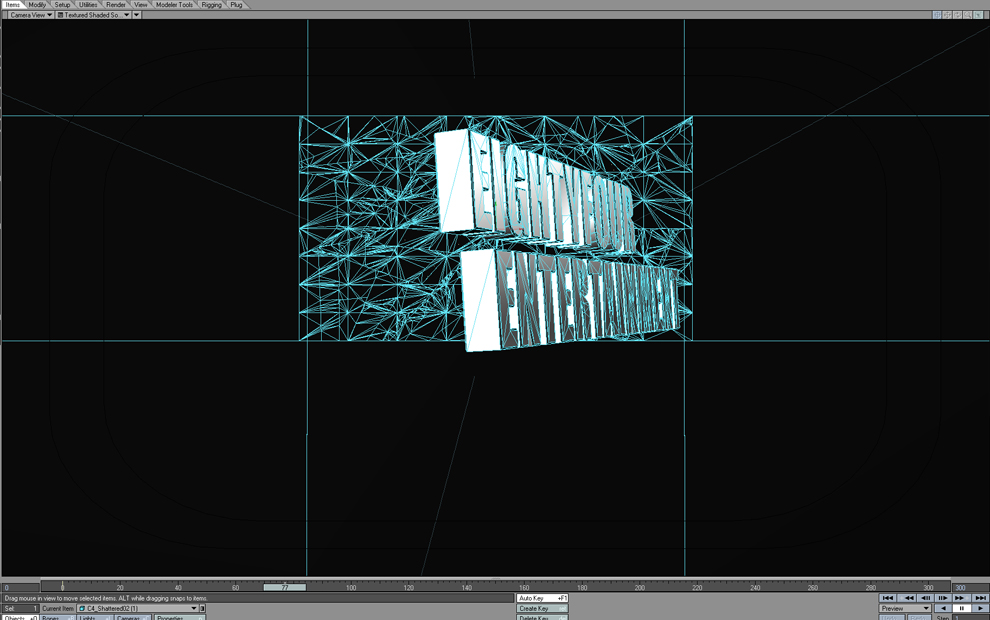This screenshot has width=990, height=620.
Task: Pause playback button
Action: [962, 608]
